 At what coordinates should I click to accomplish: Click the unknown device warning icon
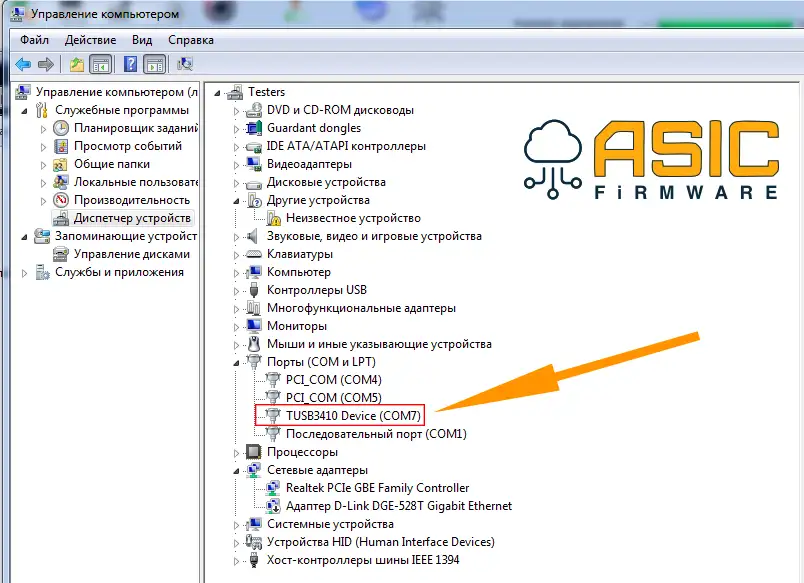[273, 218]
